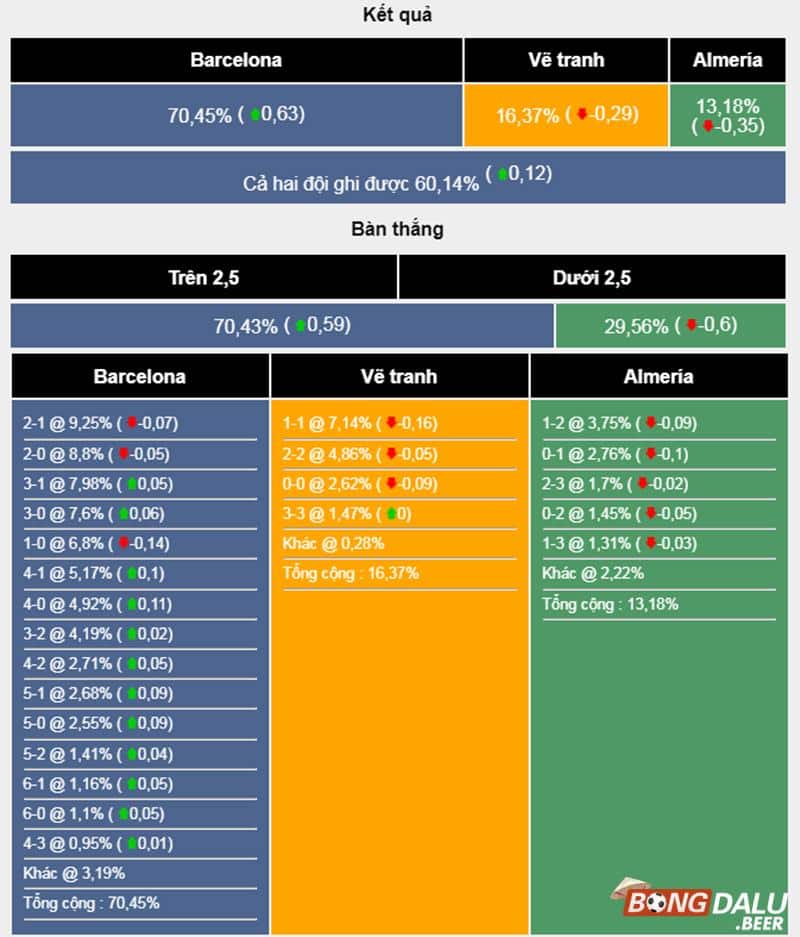Select the Trên 2,5 header
The image size is (800, 937).
click(x=204, y=279)
